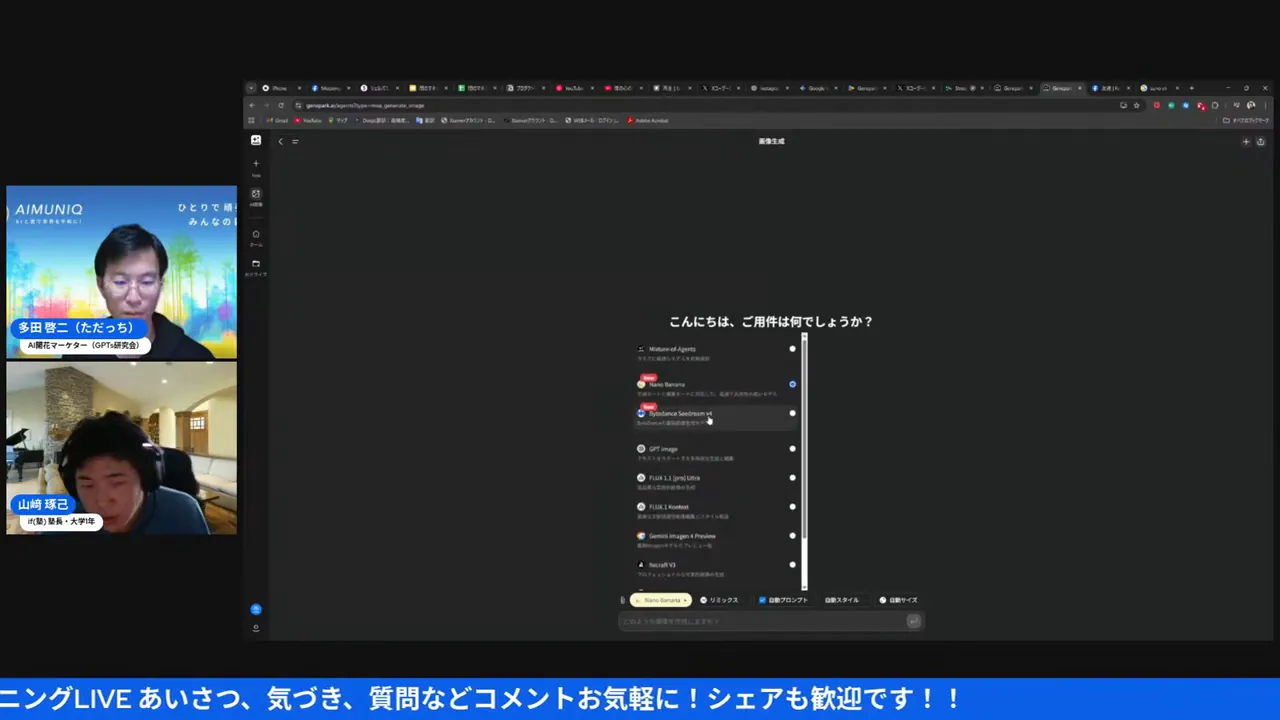This screenshot has height=720, width=1280.
Task: Click the attachment paperclip icon
Action: point(622,600)
